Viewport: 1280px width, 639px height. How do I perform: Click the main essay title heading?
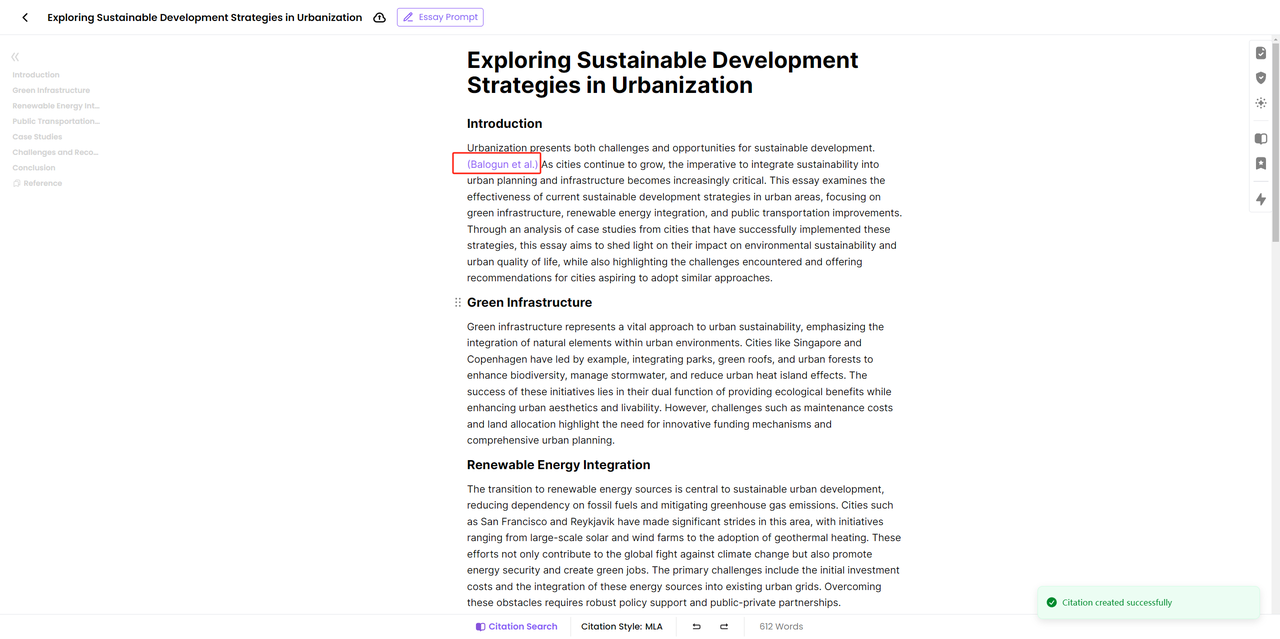[662, 73]
